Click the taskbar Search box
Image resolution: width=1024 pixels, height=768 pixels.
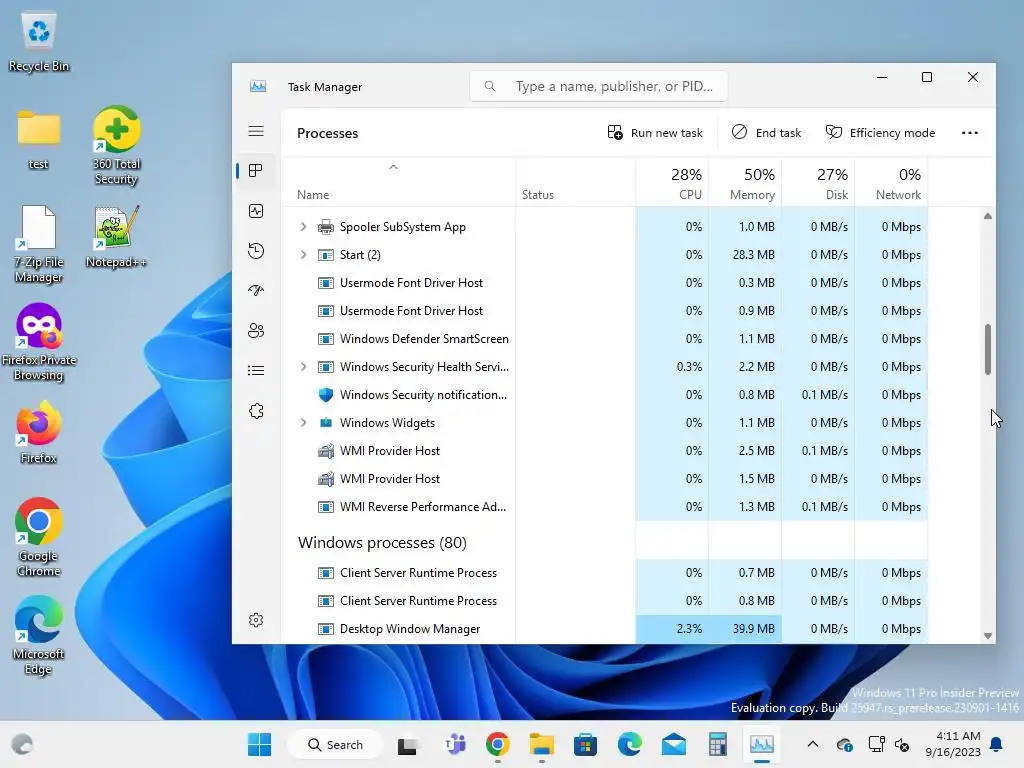[x=335, y=744]
